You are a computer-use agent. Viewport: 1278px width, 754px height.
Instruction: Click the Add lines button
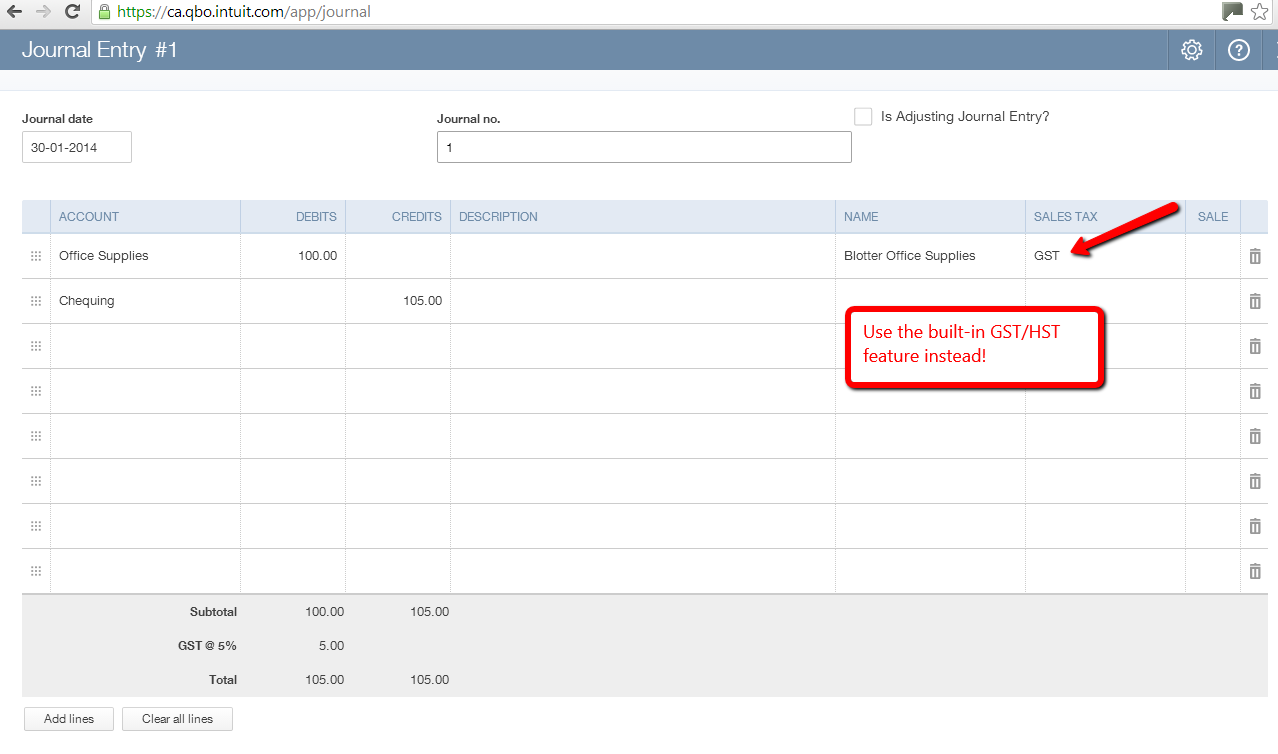click(69, 719)
